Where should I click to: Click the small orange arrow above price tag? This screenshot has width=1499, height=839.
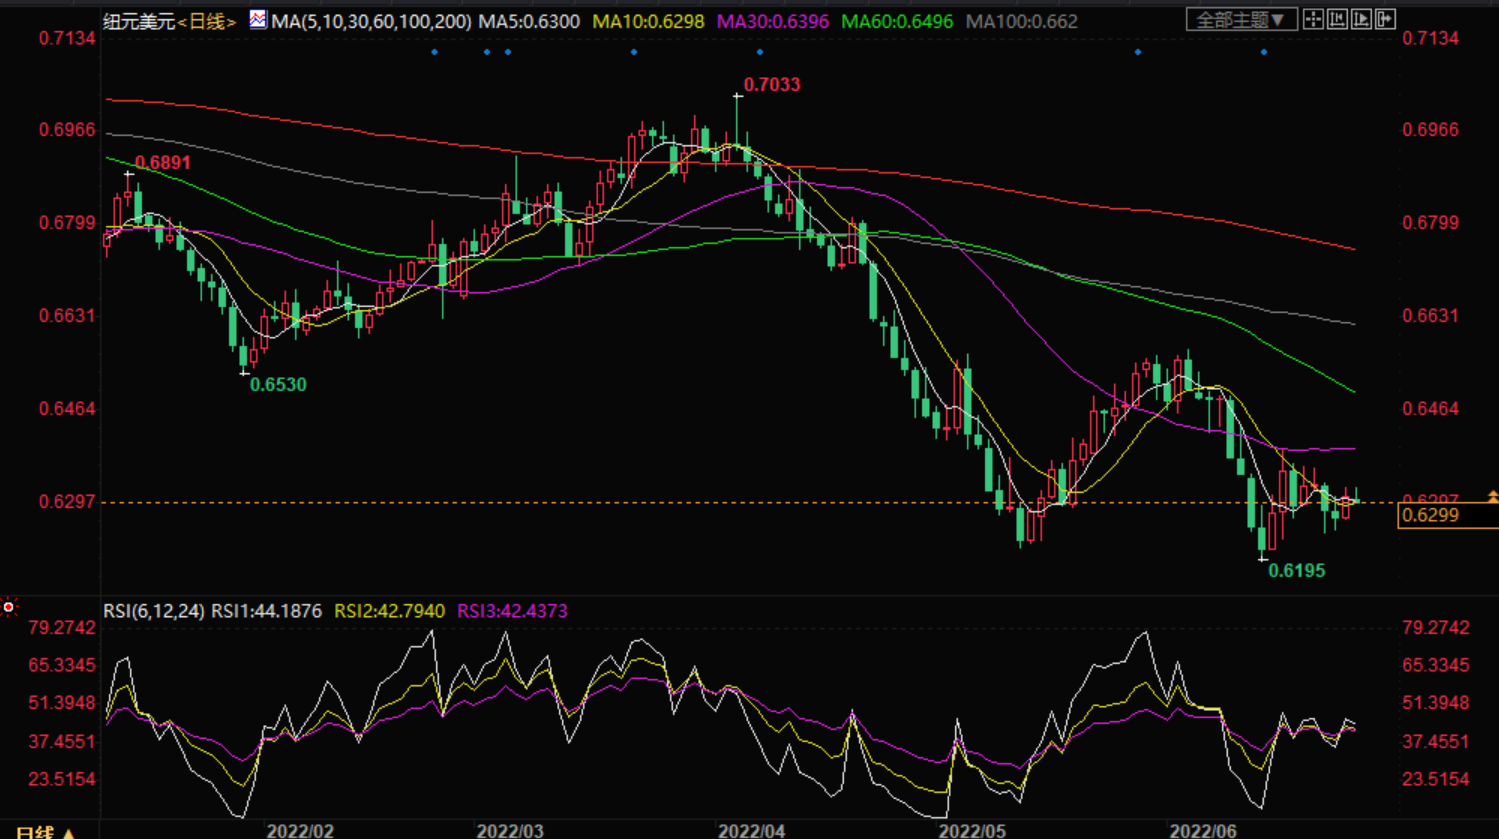[x=1492, y=495]
